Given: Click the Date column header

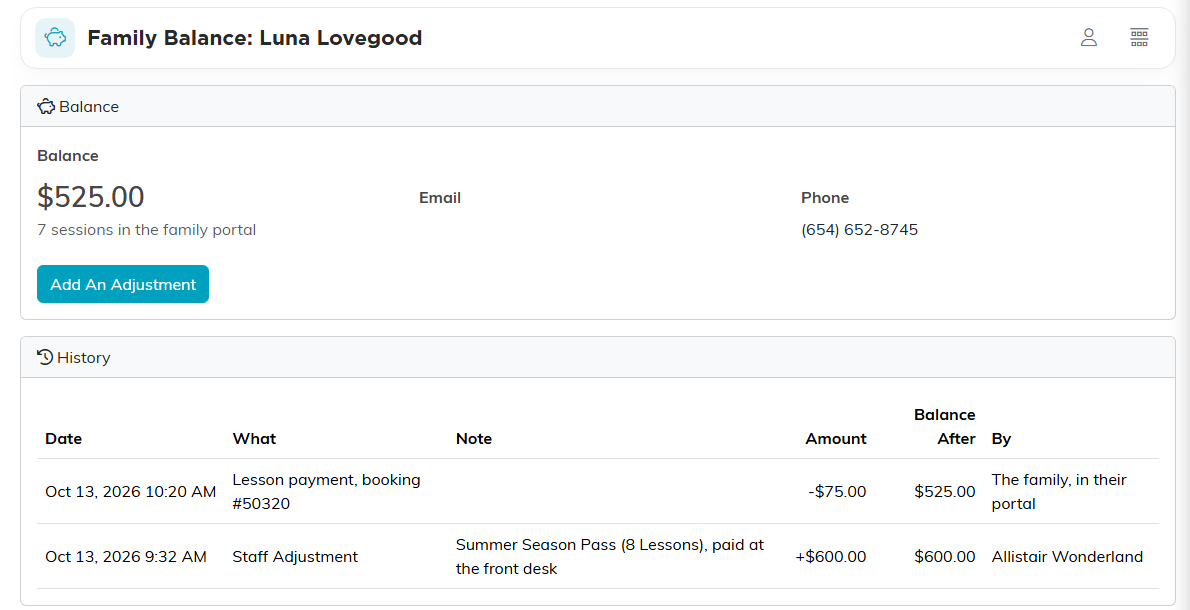Looking at the screenshot, I should coord(64,439).
